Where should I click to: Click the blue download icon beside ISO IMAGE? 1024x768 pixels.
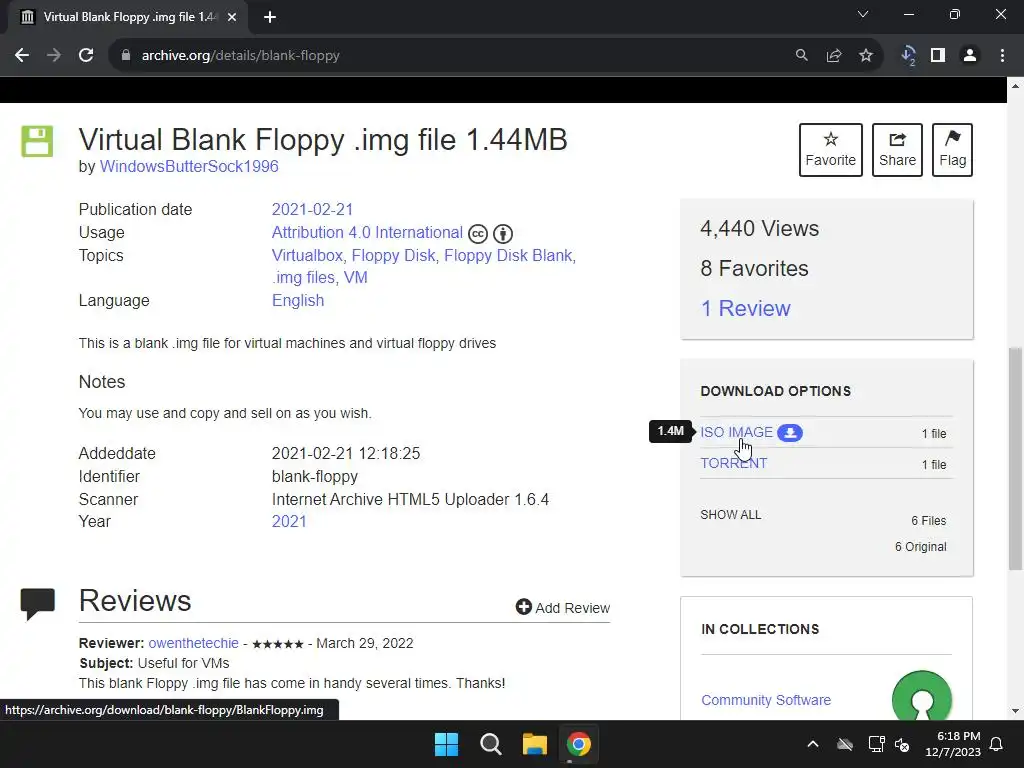(x=790, y=433)
